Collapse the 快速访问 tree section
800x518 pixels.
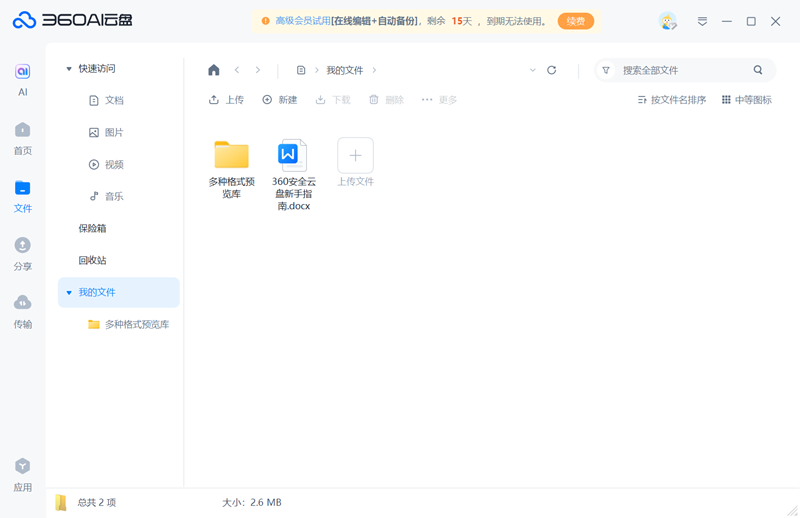[x=69, y=69]
